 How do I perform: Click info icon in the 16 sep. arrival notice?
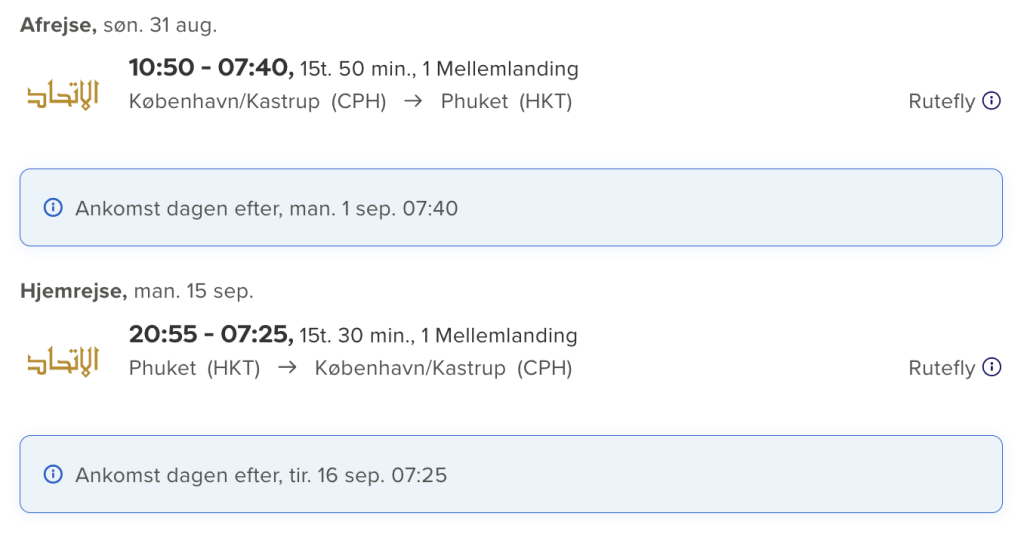pos(53,474)
